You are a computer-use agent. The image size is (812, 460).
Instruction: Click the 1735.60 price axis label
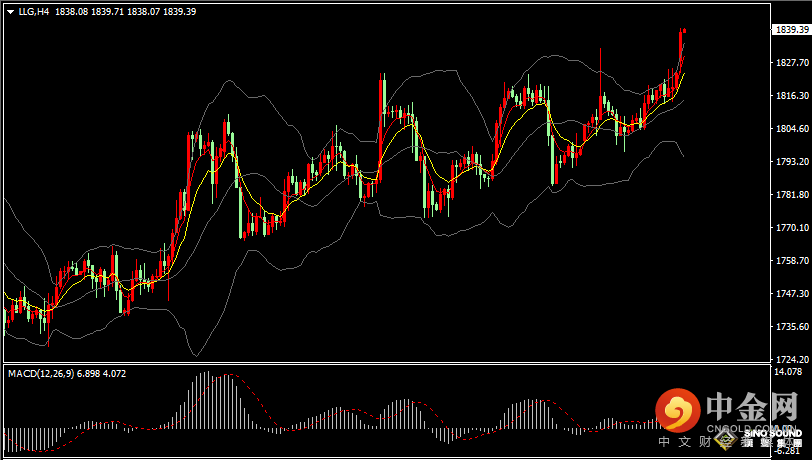[x=790, y=327]
